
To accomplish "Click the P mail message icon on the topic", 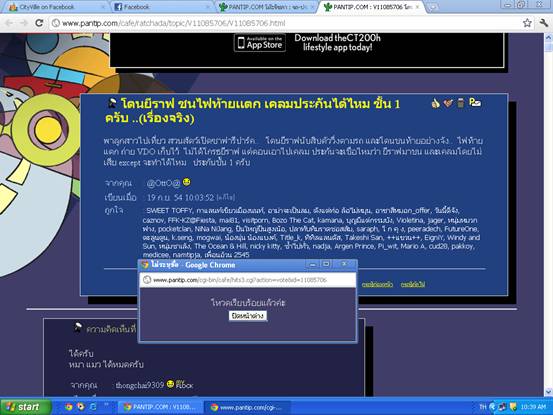I will 475,103.
